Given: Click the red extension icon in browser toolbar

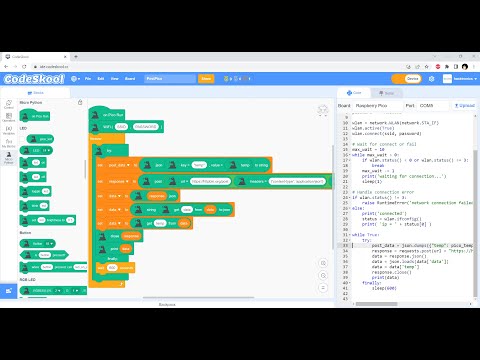Looking at the screenshot, I should (x=438, y=67).
